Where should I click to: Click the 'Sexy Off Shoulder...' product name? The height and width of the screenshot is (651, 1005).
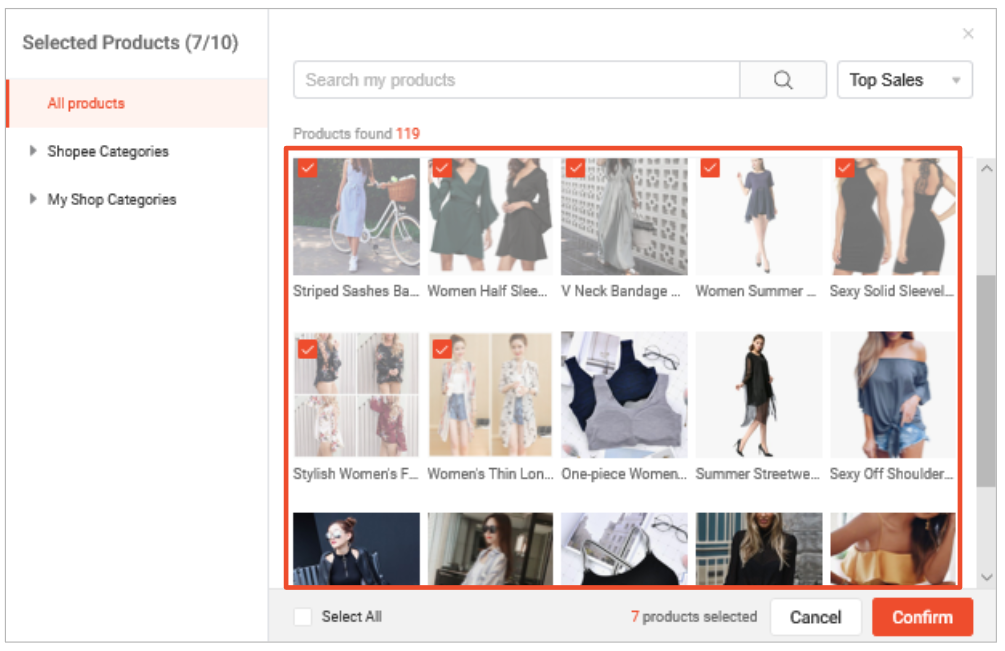(x=892, y=474)
